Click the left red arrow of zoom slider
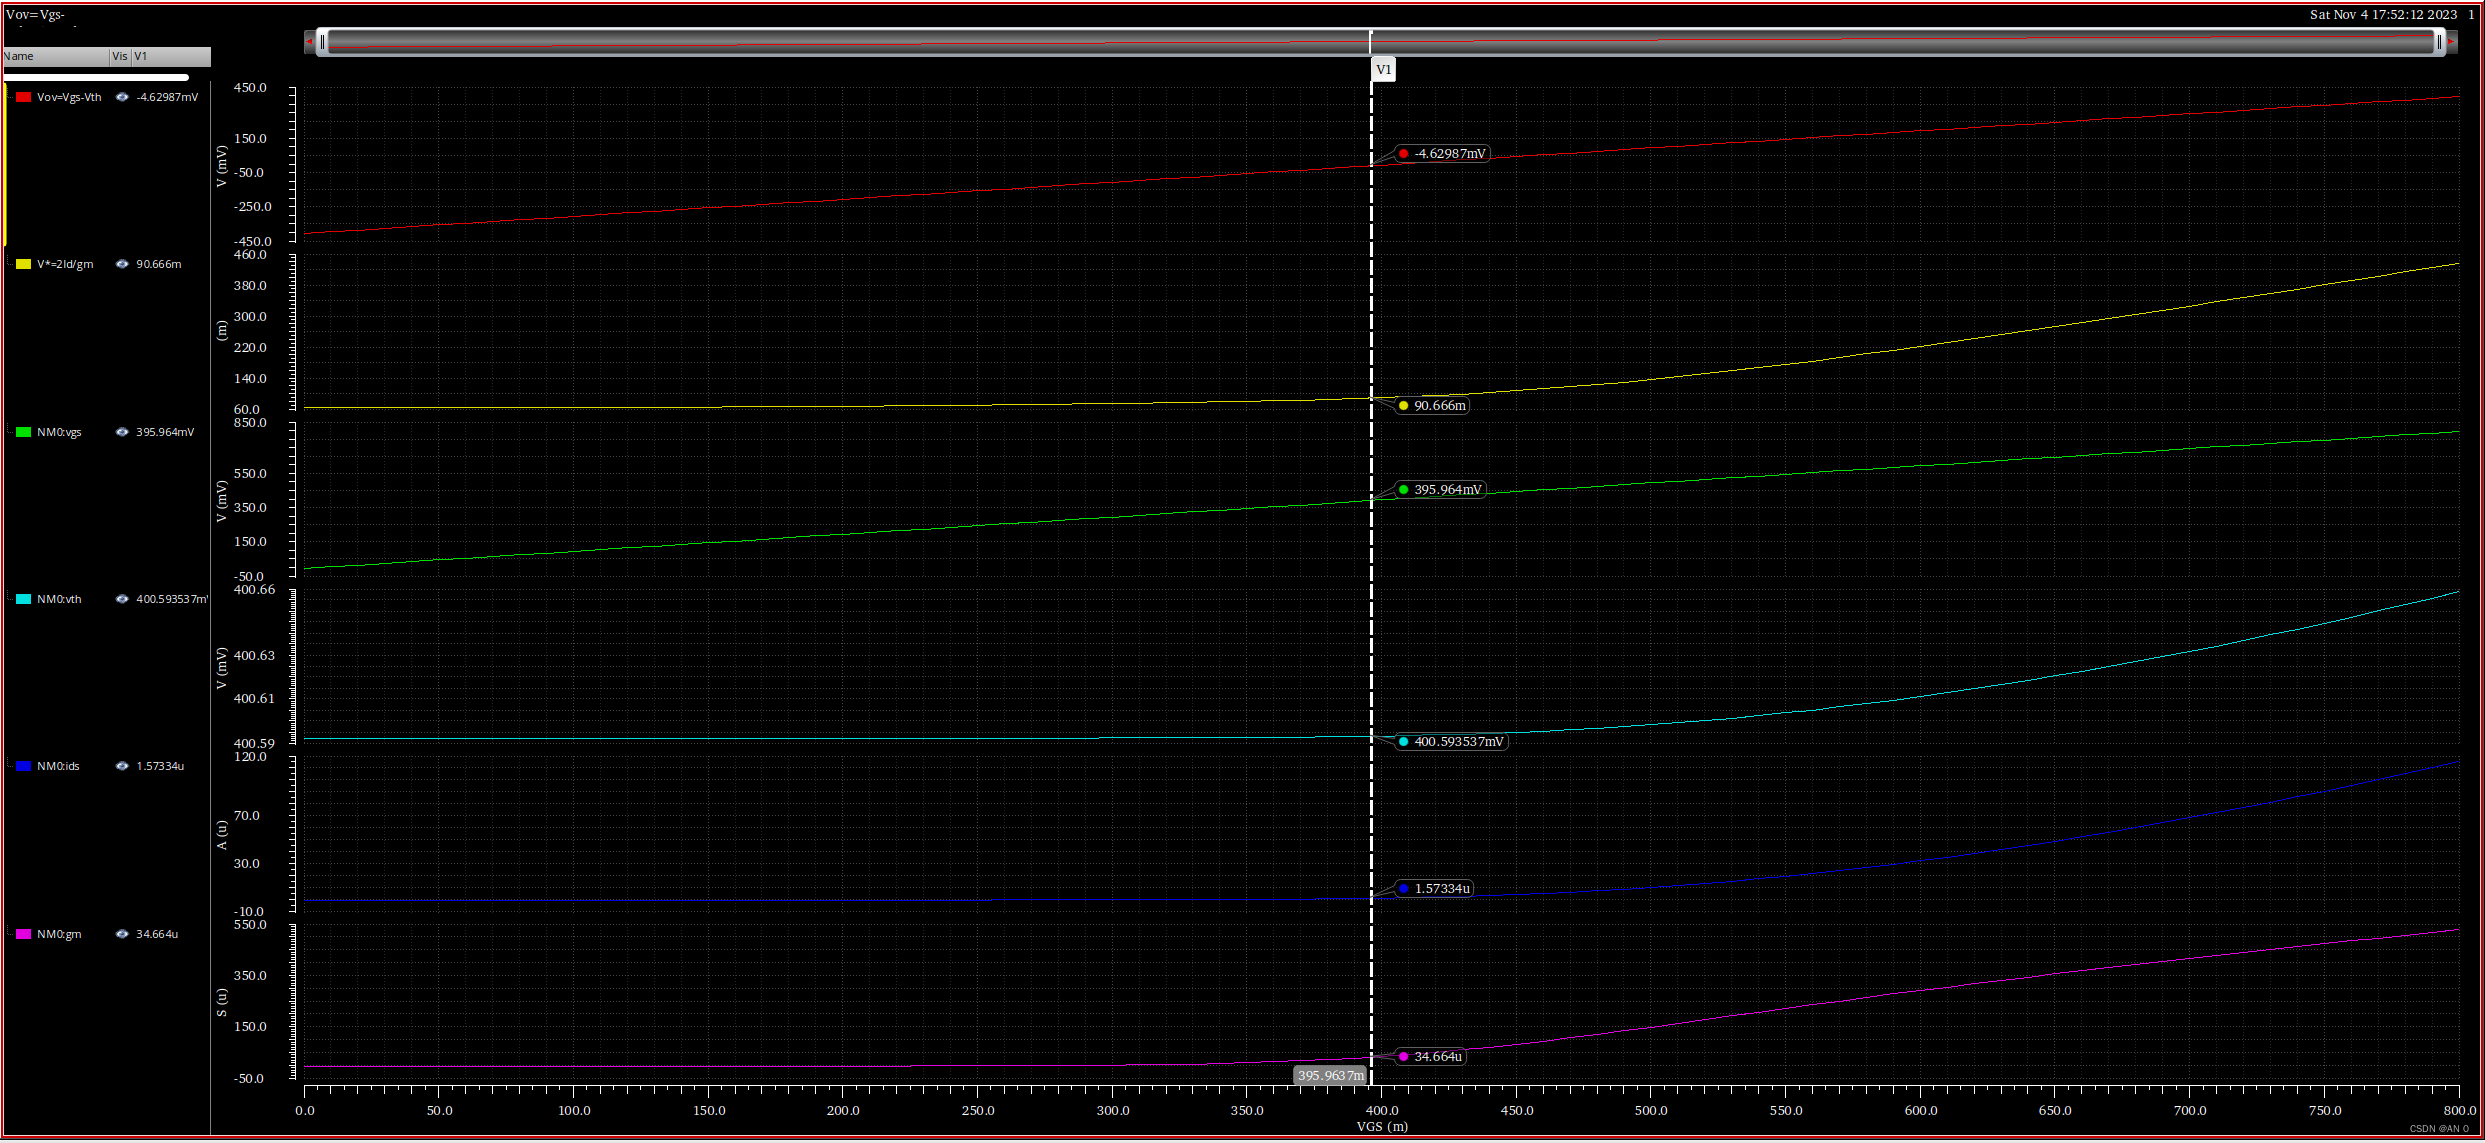 pos(310,42)
